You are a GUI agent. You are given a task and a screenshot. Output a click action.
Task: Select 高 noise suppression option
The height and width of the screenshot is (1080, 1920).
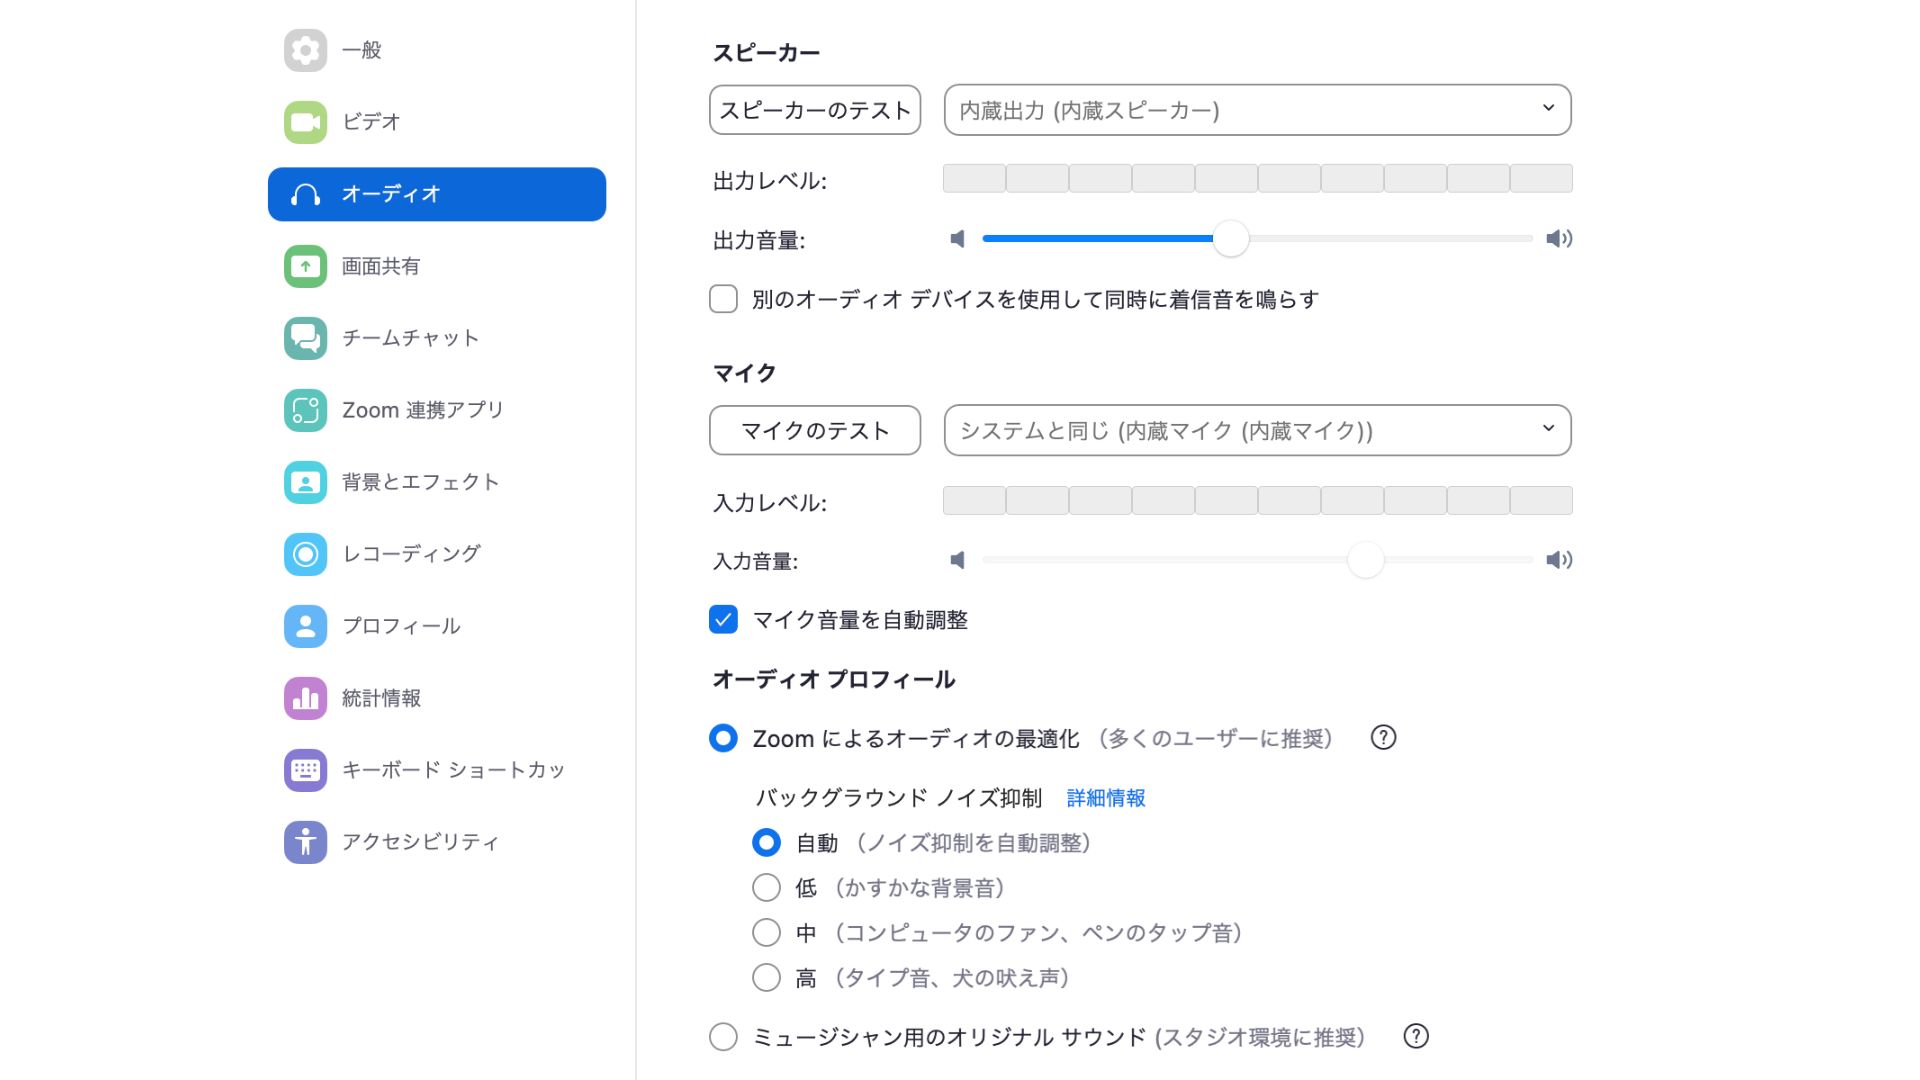766,977
